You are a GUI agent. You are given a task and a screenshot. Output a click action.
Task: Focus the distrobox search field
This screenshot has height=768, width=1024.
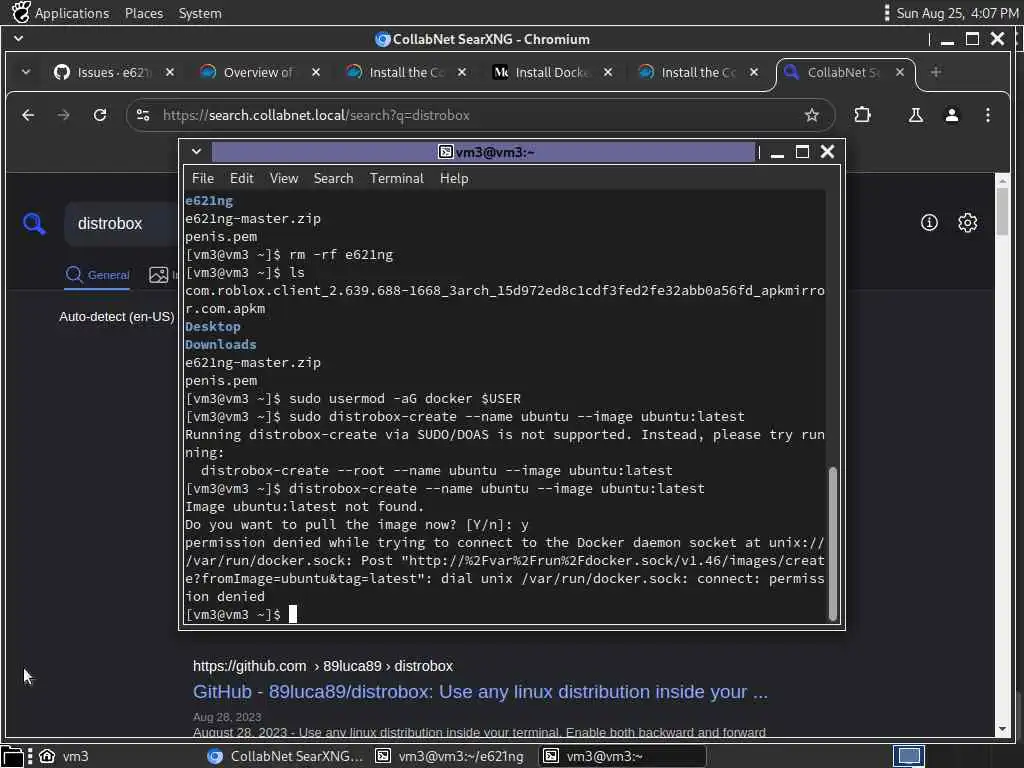[x=121, y=223]
